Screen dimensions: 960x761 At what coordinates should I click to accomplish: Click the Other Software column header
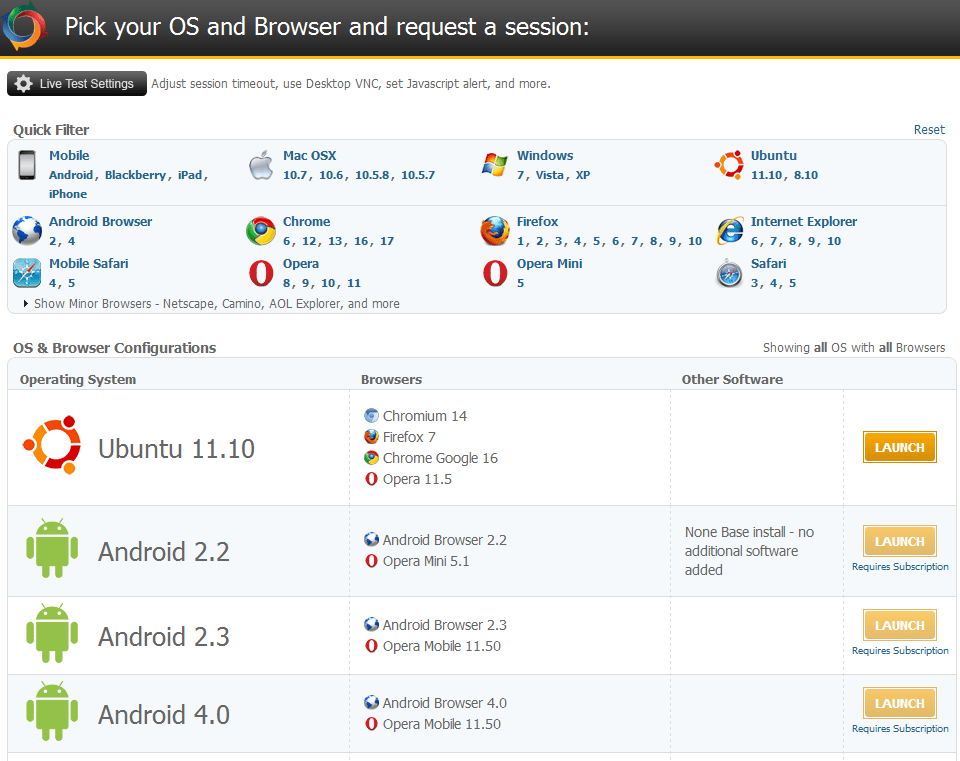(x=732, y=380)
